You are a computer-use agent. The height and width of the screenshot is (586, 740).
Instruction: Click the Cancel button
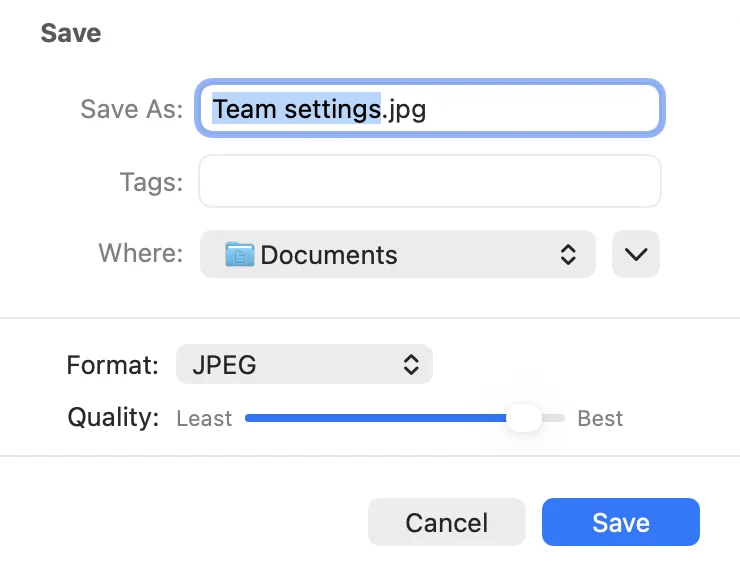pos(446,522)
